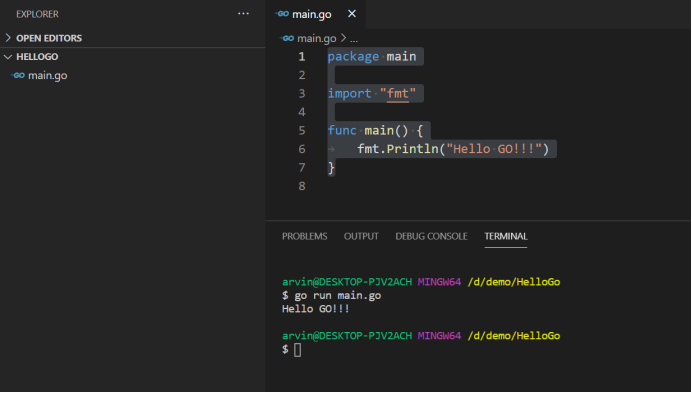Click the Go icon on the main.go tab
This screenshot has height=393, width=692.
pos(282,14)
